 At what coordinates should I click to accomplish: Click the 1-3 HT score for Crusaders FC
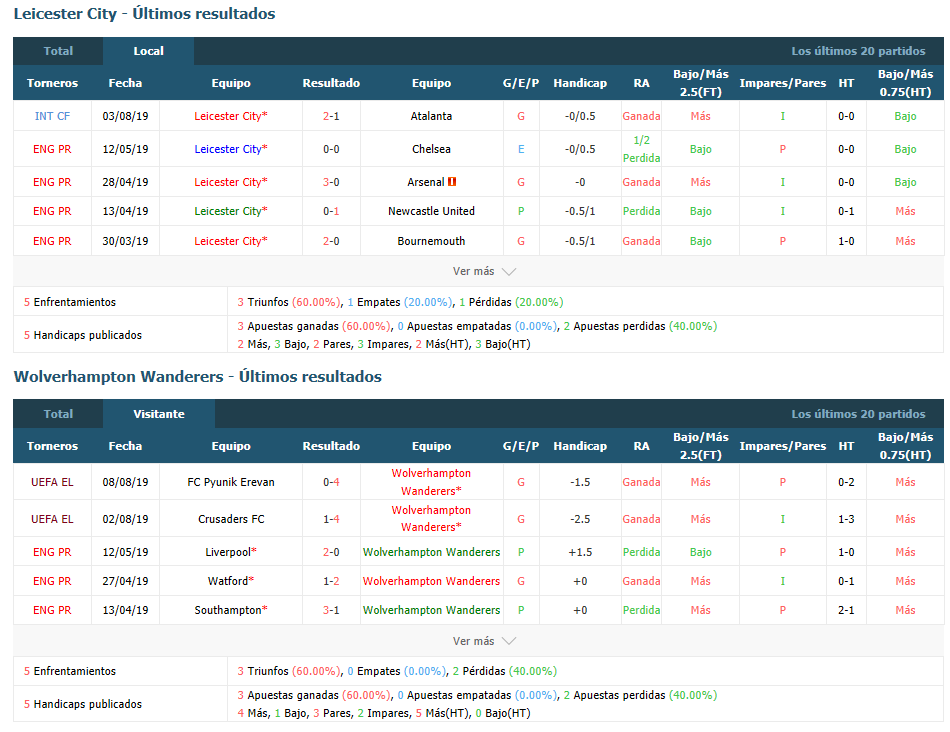click(x=846, y=519)
